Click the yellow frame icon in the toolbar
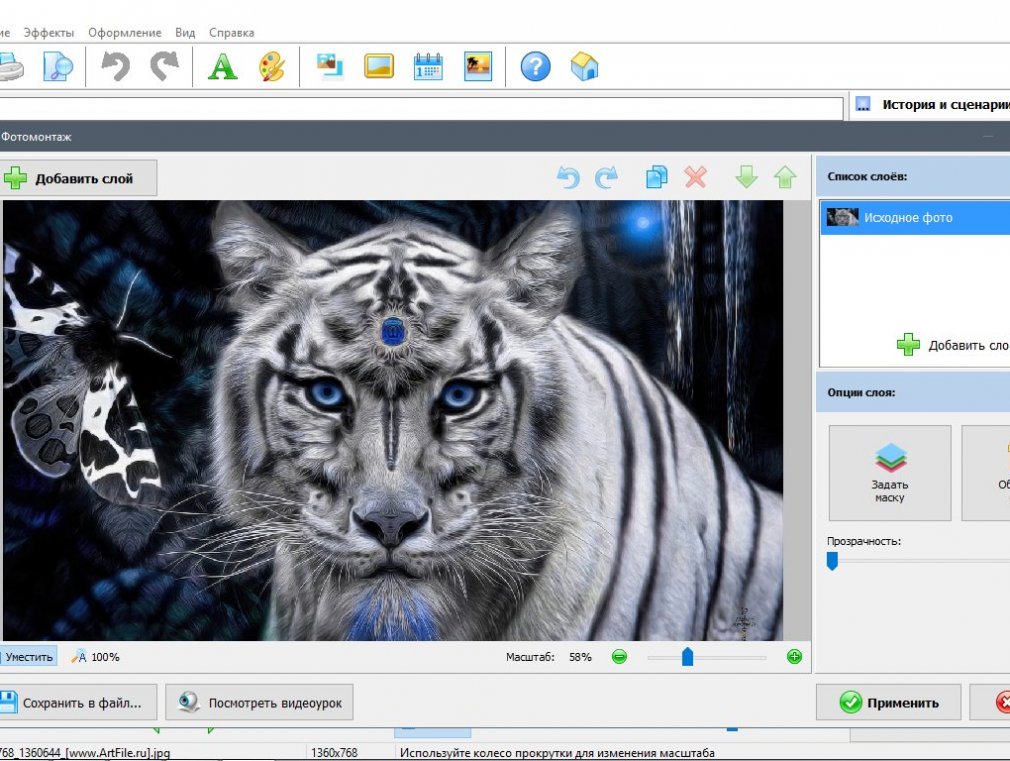 tap(379, 66)
